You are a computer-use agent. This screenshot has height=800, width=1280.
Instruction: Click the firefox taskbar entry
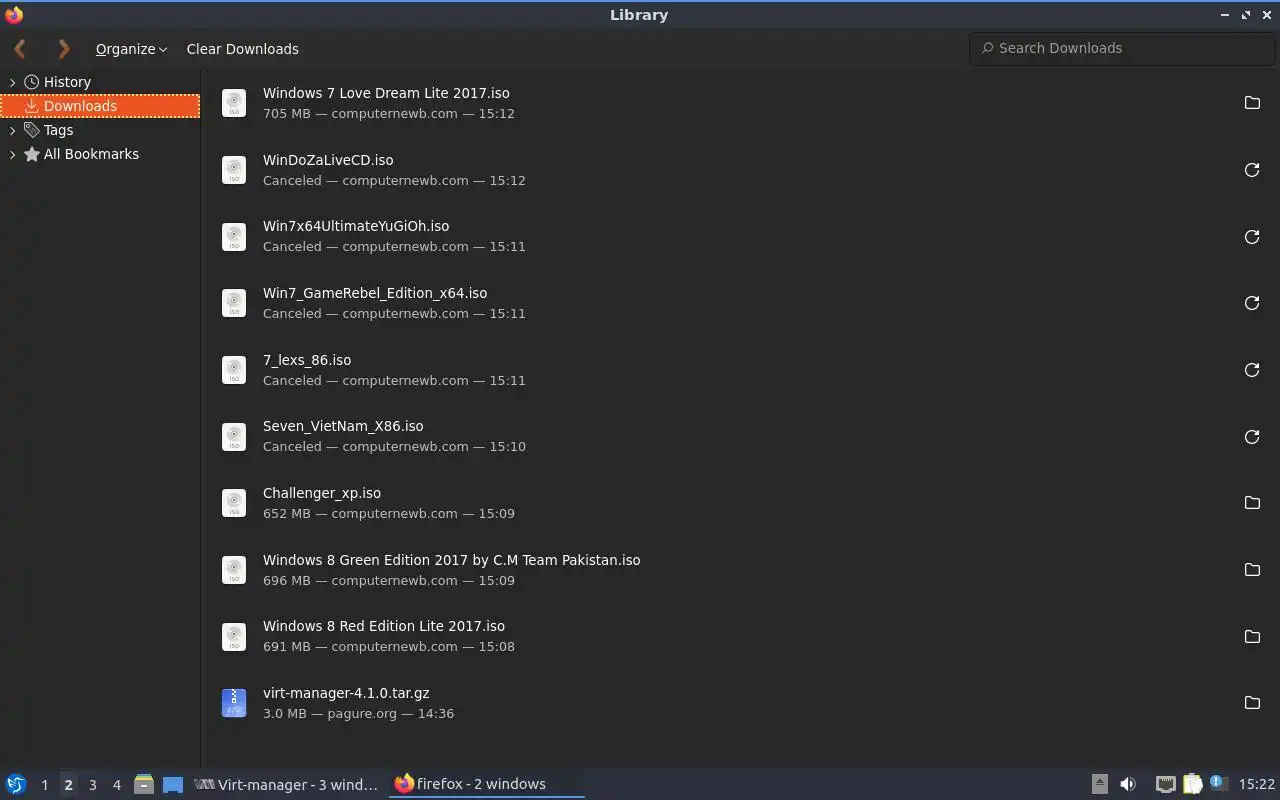[486, 784]
